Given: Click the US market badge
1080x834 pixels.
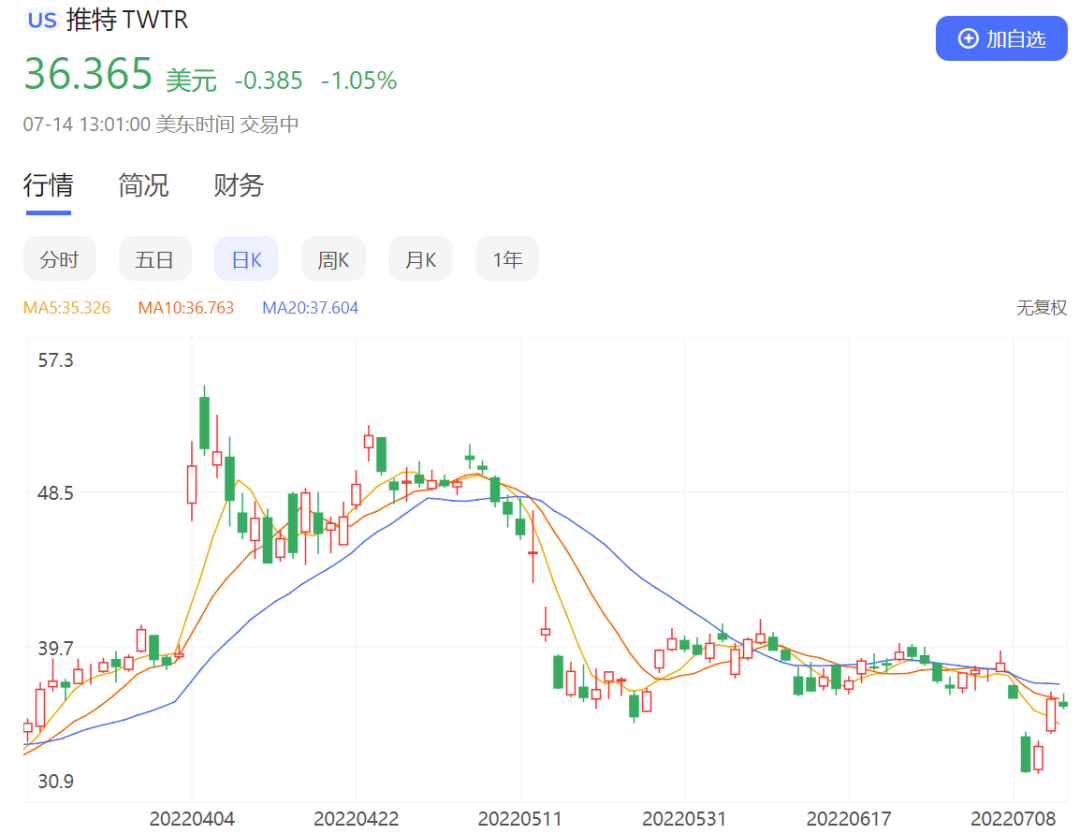Looking at the screenshot, I should pos(42,20).
